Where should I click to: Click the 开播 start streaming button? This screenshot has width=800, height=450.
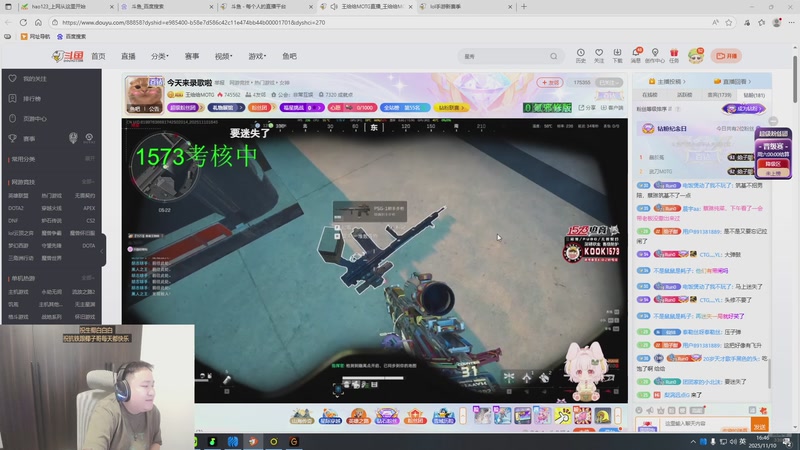coord(727,56)
